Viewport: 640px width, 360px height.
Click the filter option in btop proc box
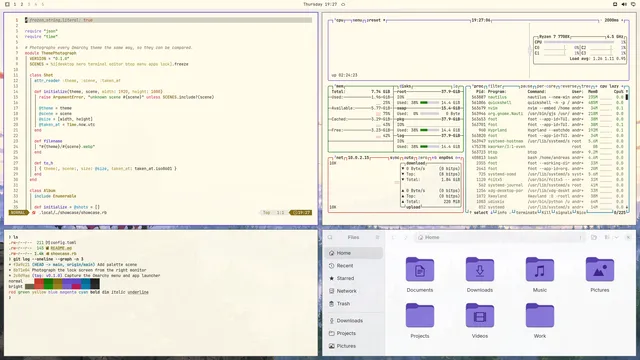tap(495, 87)
